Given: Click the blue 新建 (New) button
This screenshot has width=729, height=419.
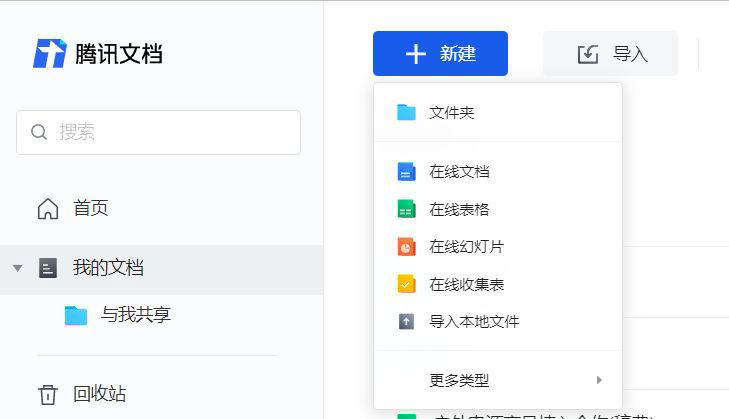Looking at the screenshot, I should click(x=440, y=53).
